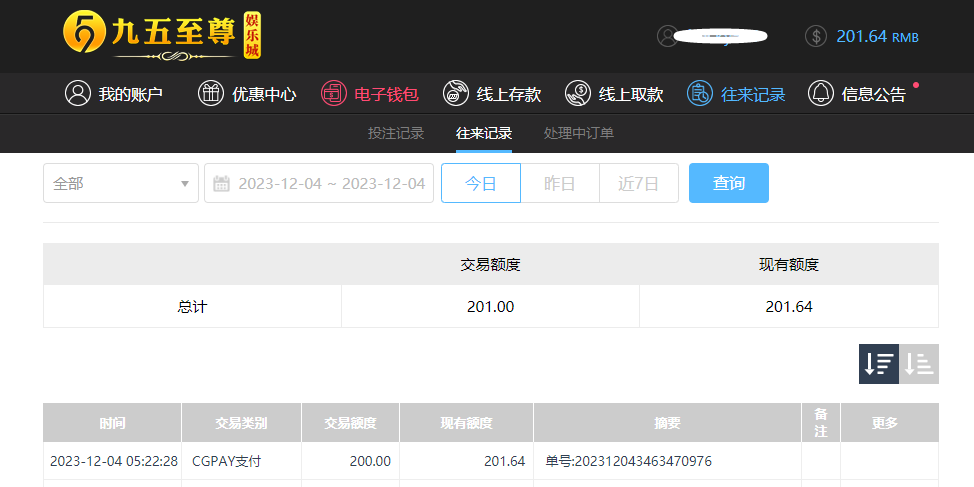The width and height of the screenshot is (974, 487).
Task: Select the 往来记录 sub-tab
Action: pos(484,133)
